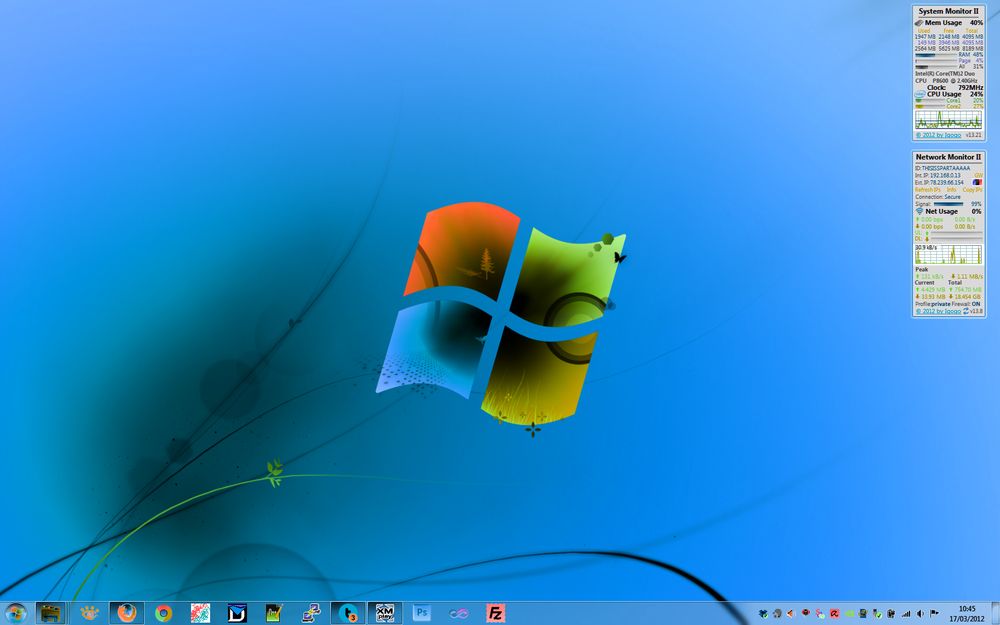The image size is (1000, 625).
Task: Click the tray icon left of signal bars
Action: click(891, 614)
